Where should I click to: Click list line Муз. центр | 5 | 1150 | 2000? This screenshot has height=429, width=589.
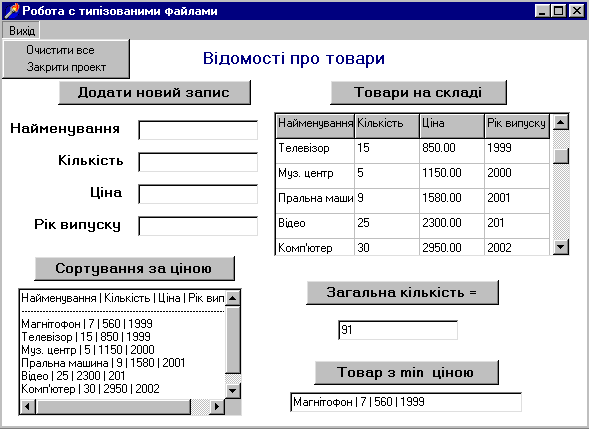point(88,350)
